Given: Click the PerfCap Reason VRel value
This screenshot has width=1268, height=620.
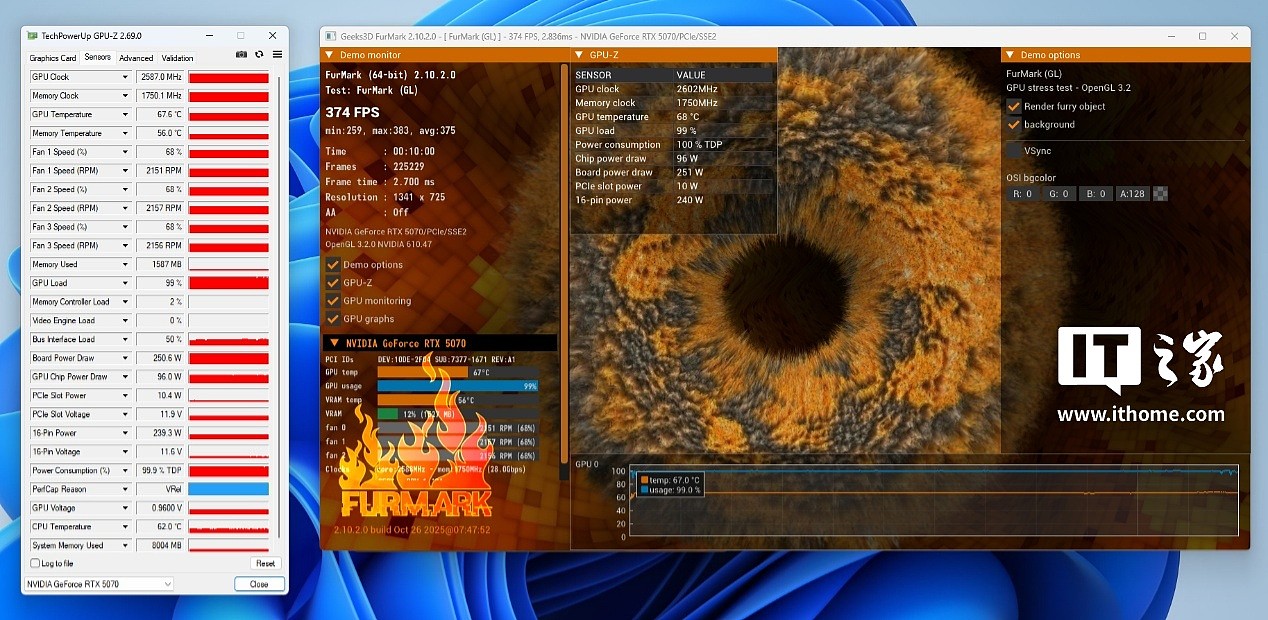Looking at the screenshot, I should [160, 489].
